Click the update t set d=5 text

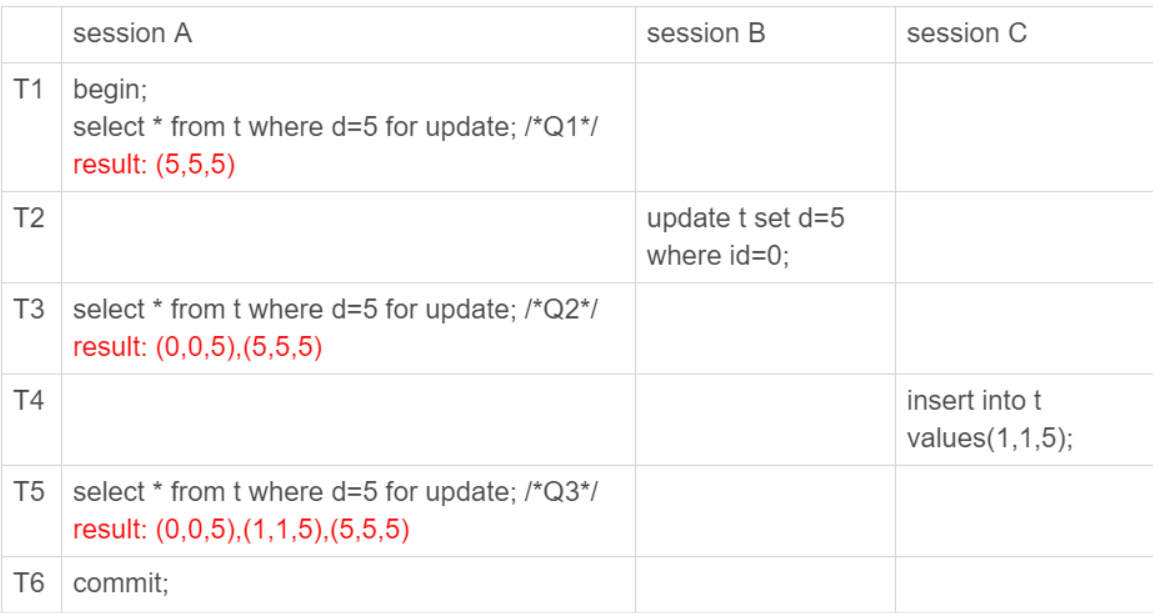point(745,218)
